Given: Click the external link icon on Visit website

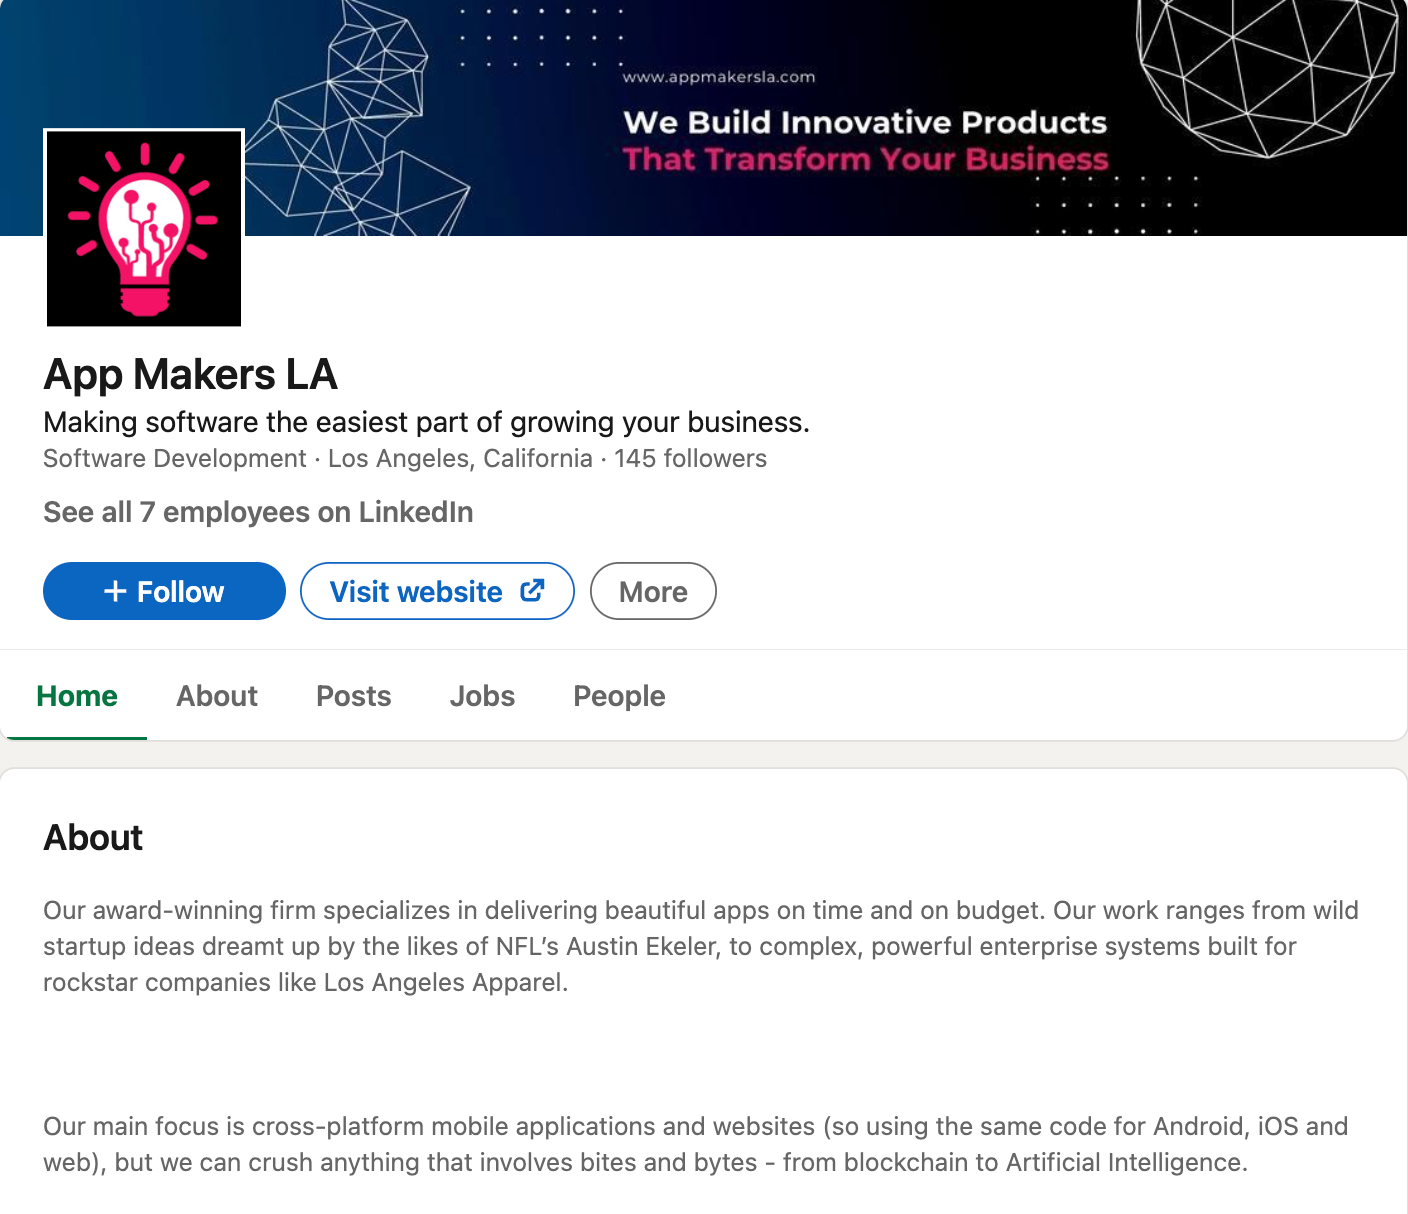Looking at the screenshot, I should tap(531, 590).
